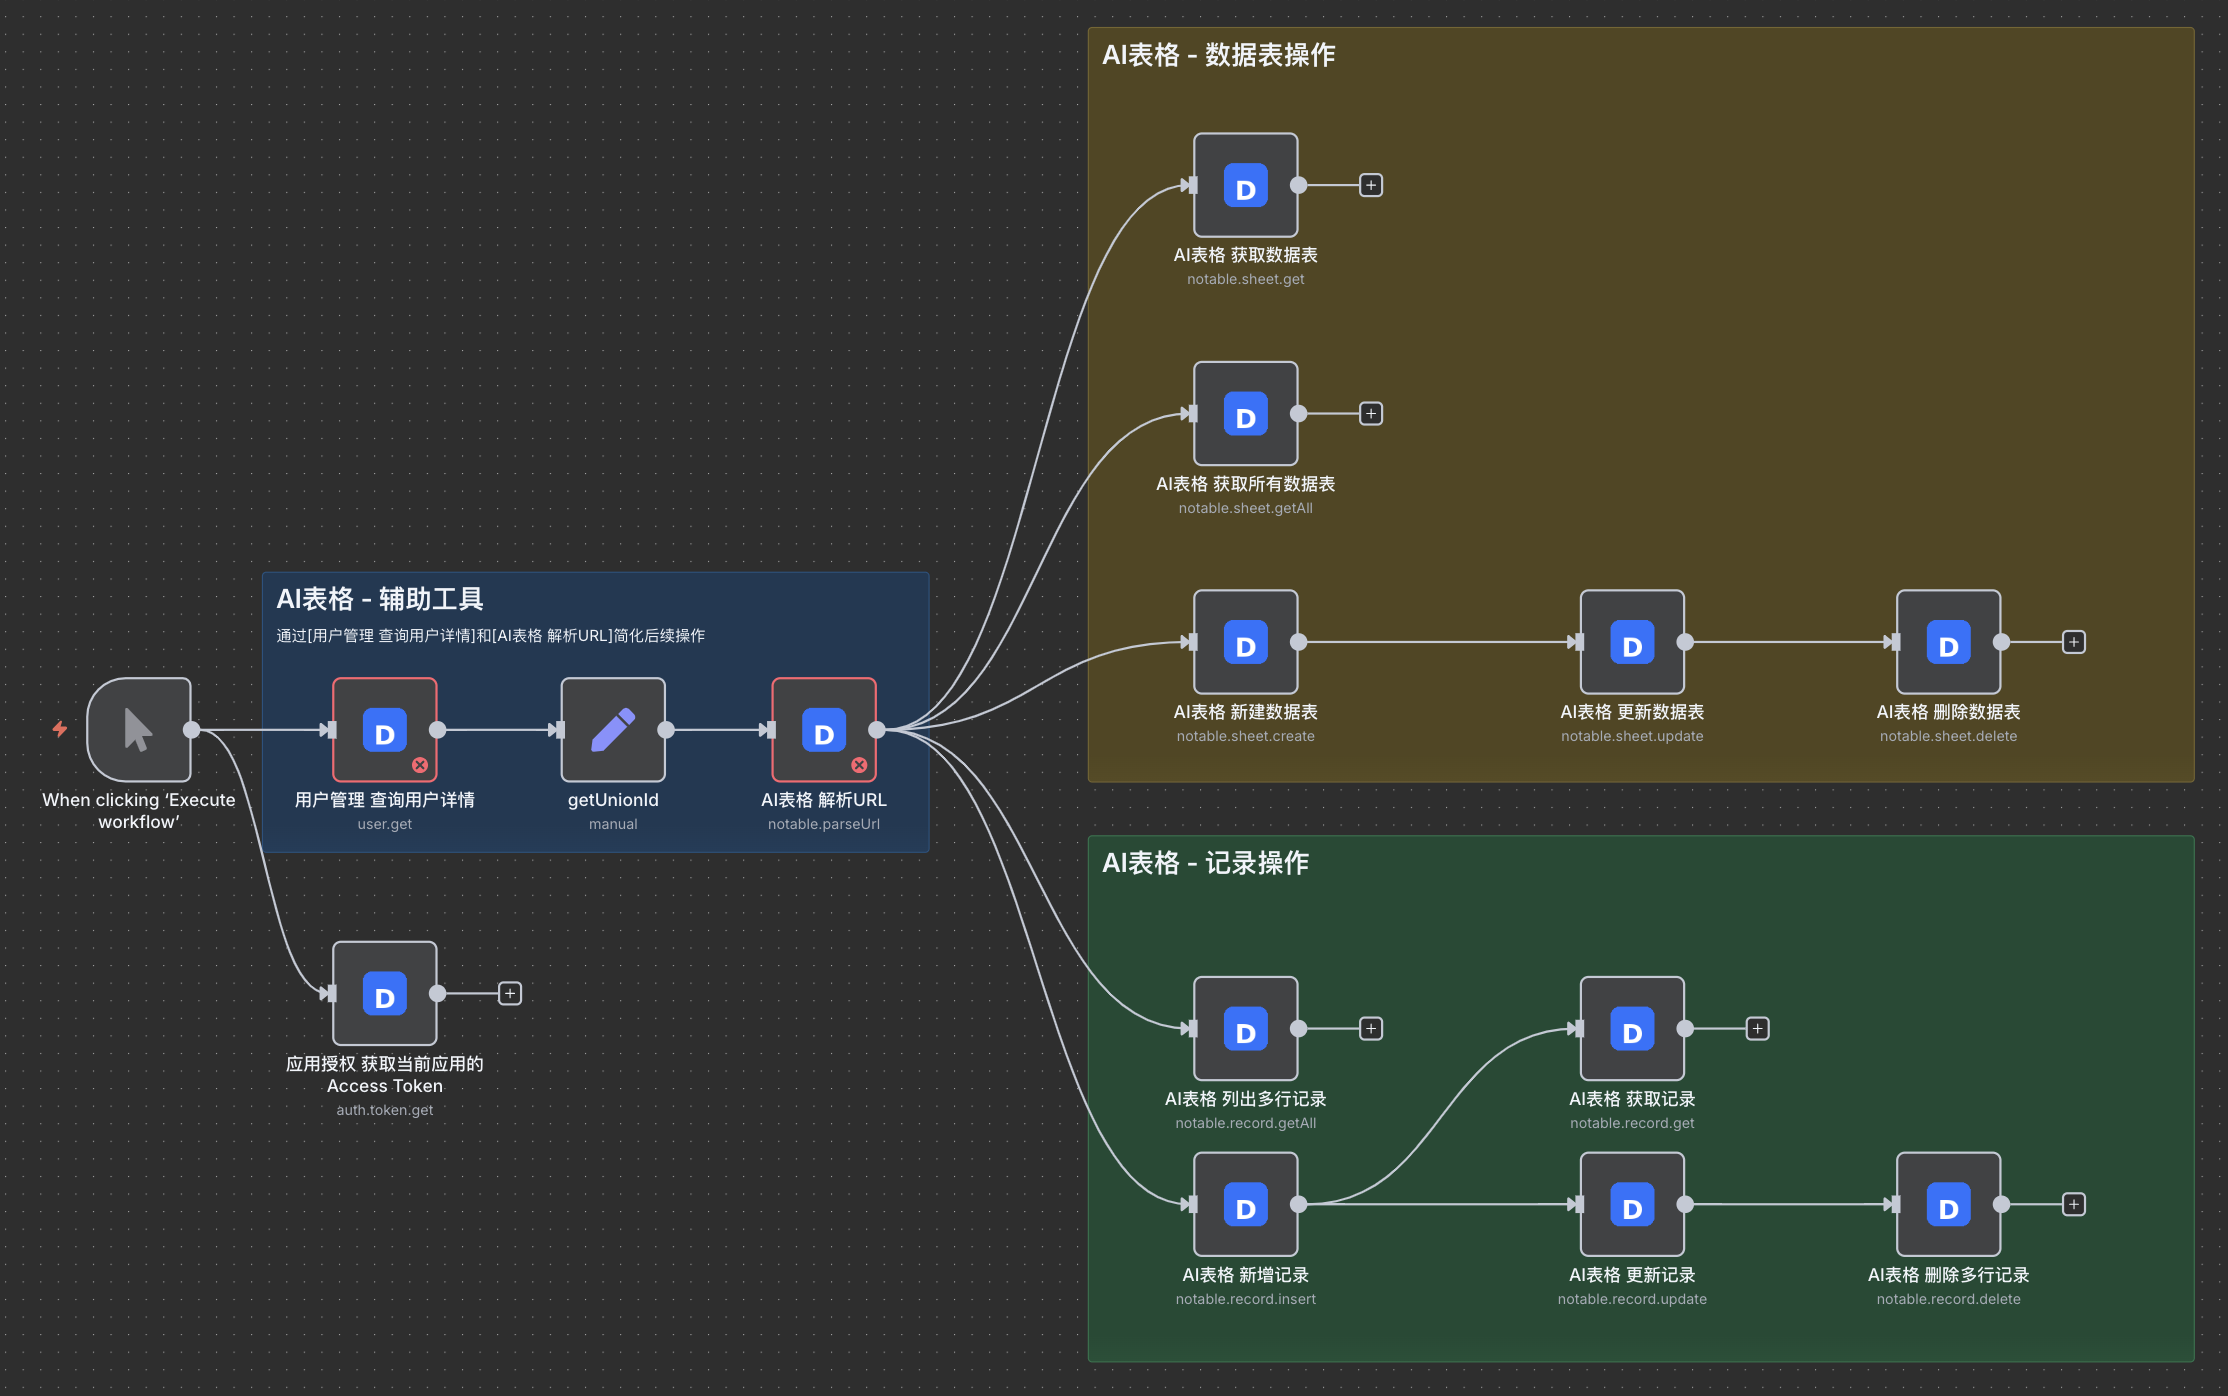2228x1396 pixels.
Task: Open the getUnionId manual node
Action: [x=612, y=730]
